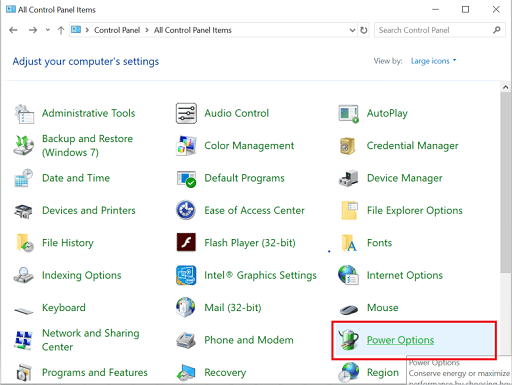Open the Internet Options globe icon

pyautogui.click(x=348, y=275)
